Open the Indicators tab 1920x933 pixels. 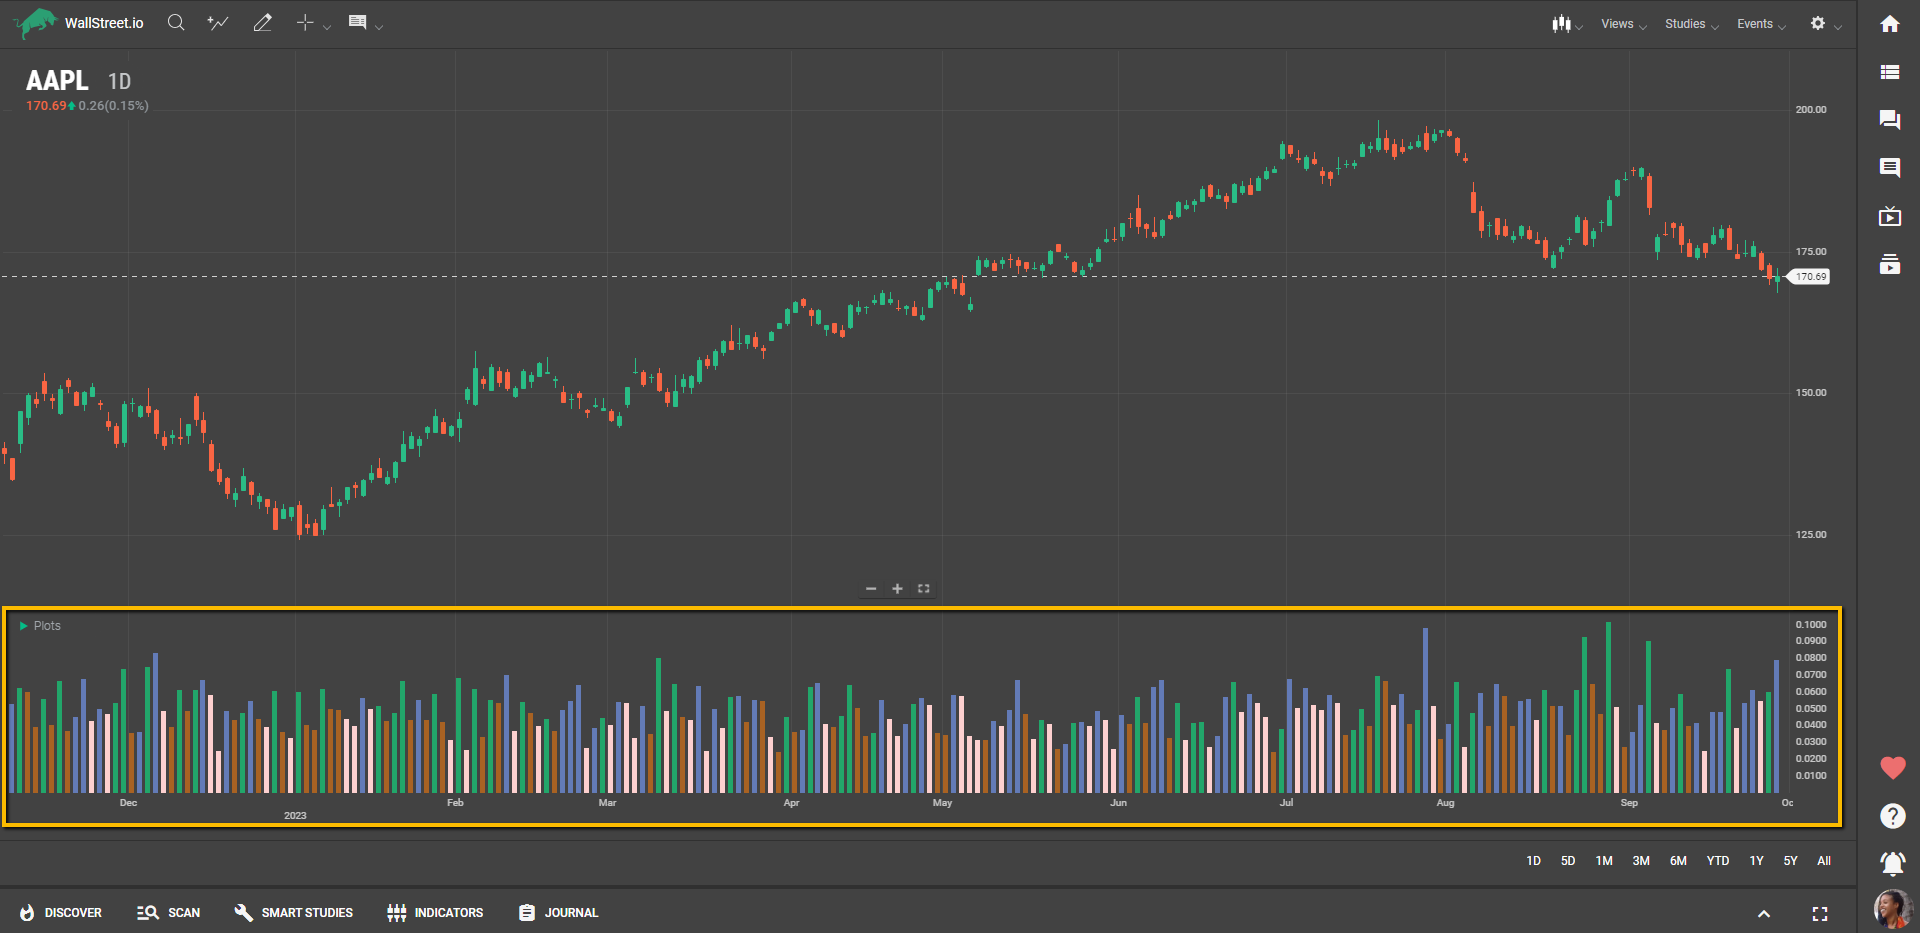pos(435,913)
